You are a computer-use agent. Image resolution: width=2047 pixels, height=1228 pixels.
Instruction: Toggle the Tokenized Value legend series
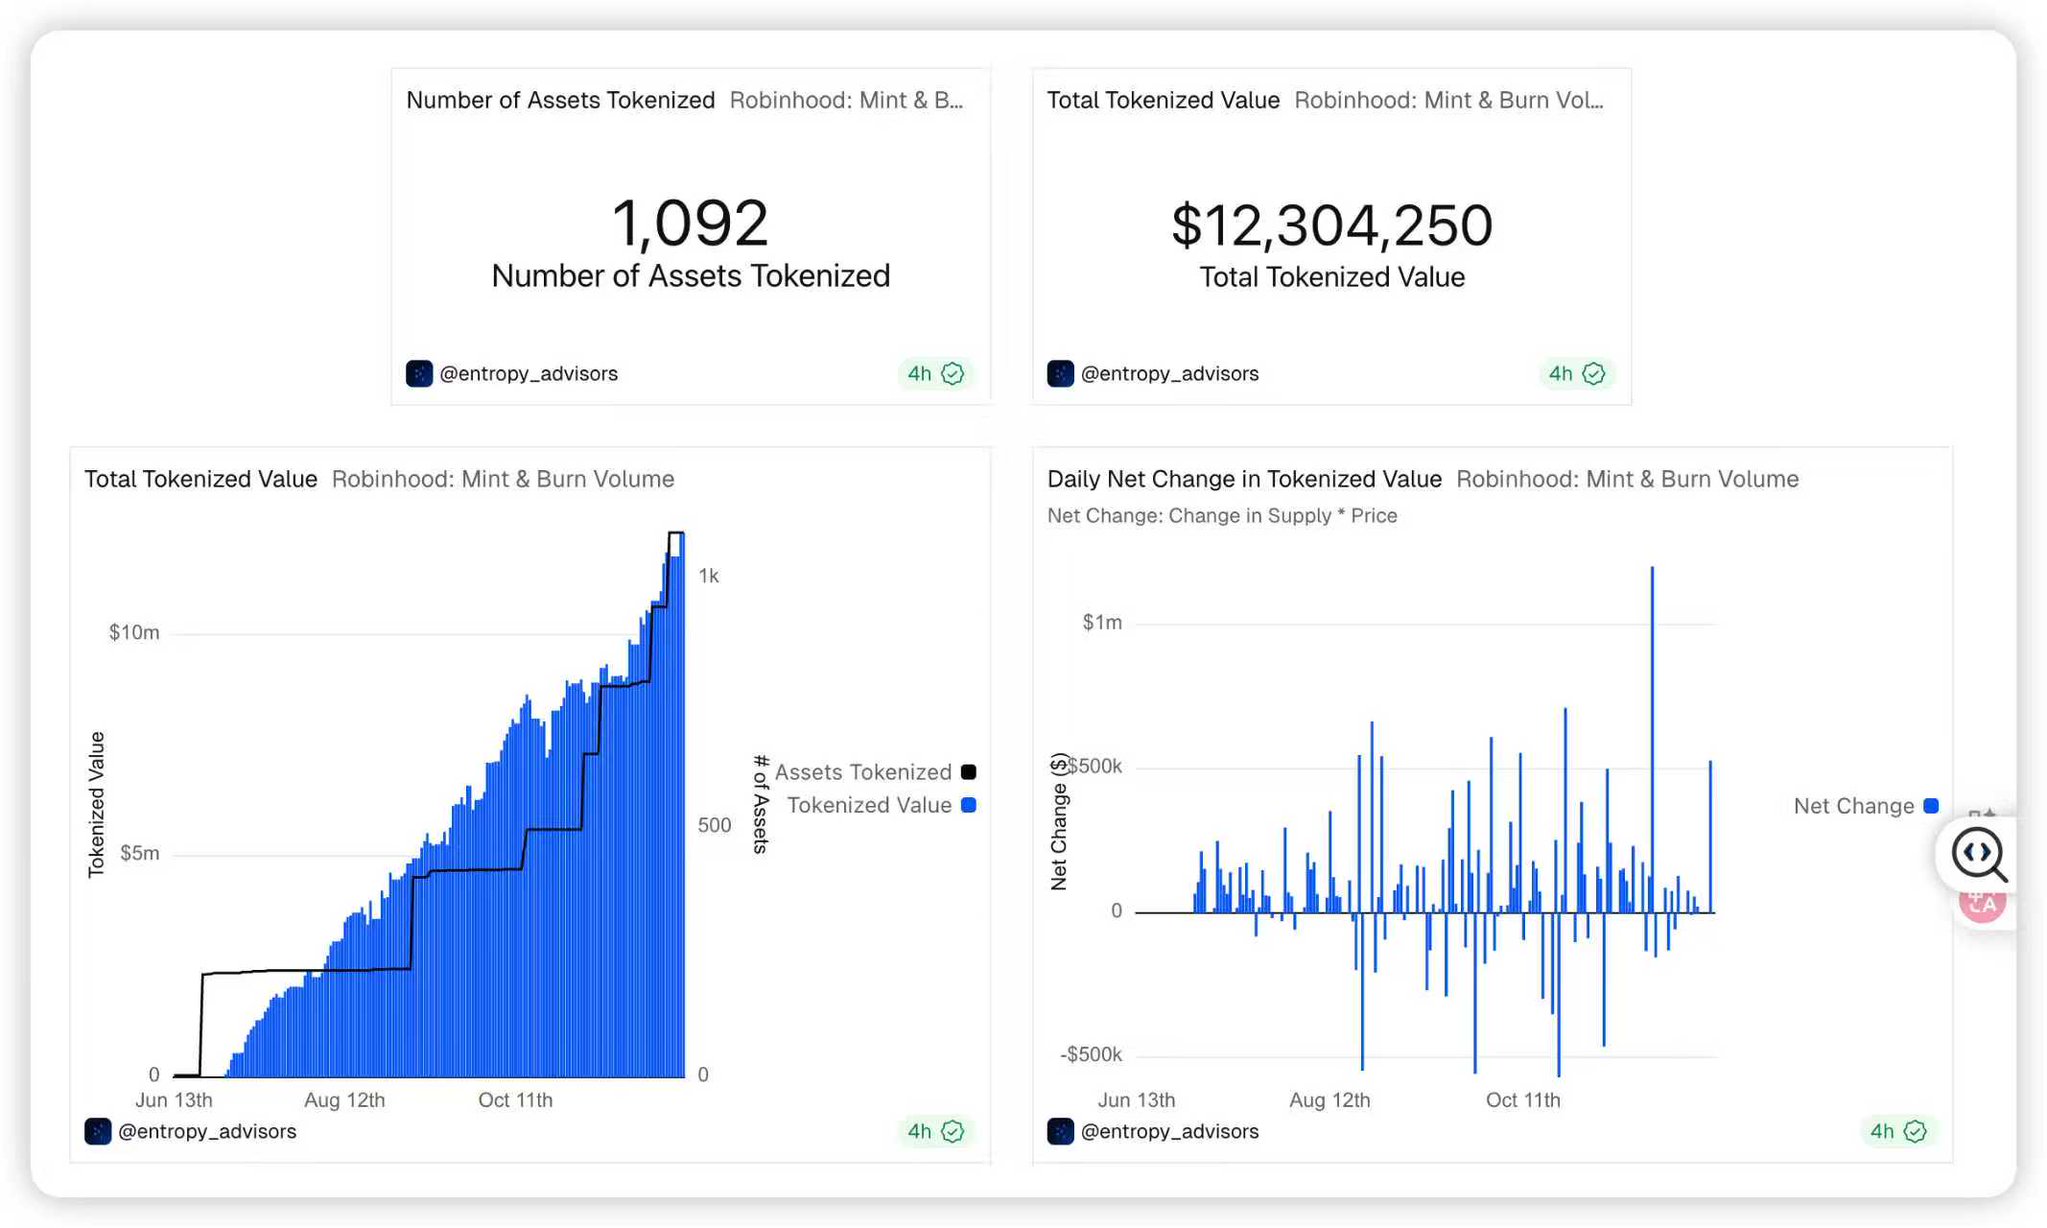point(869,805)
